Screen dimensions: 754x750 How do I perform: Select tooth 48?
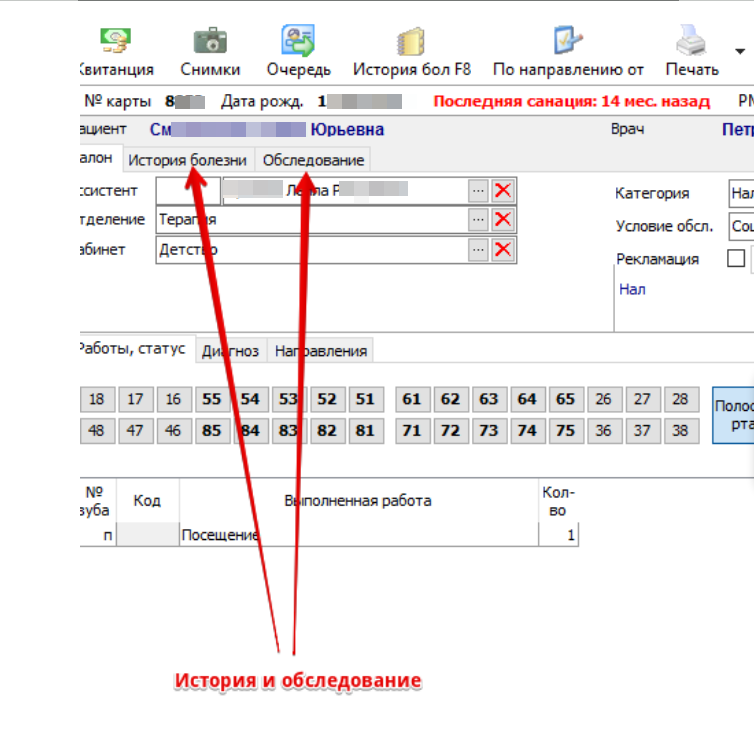pyautogui.click(x=97, y=430)
